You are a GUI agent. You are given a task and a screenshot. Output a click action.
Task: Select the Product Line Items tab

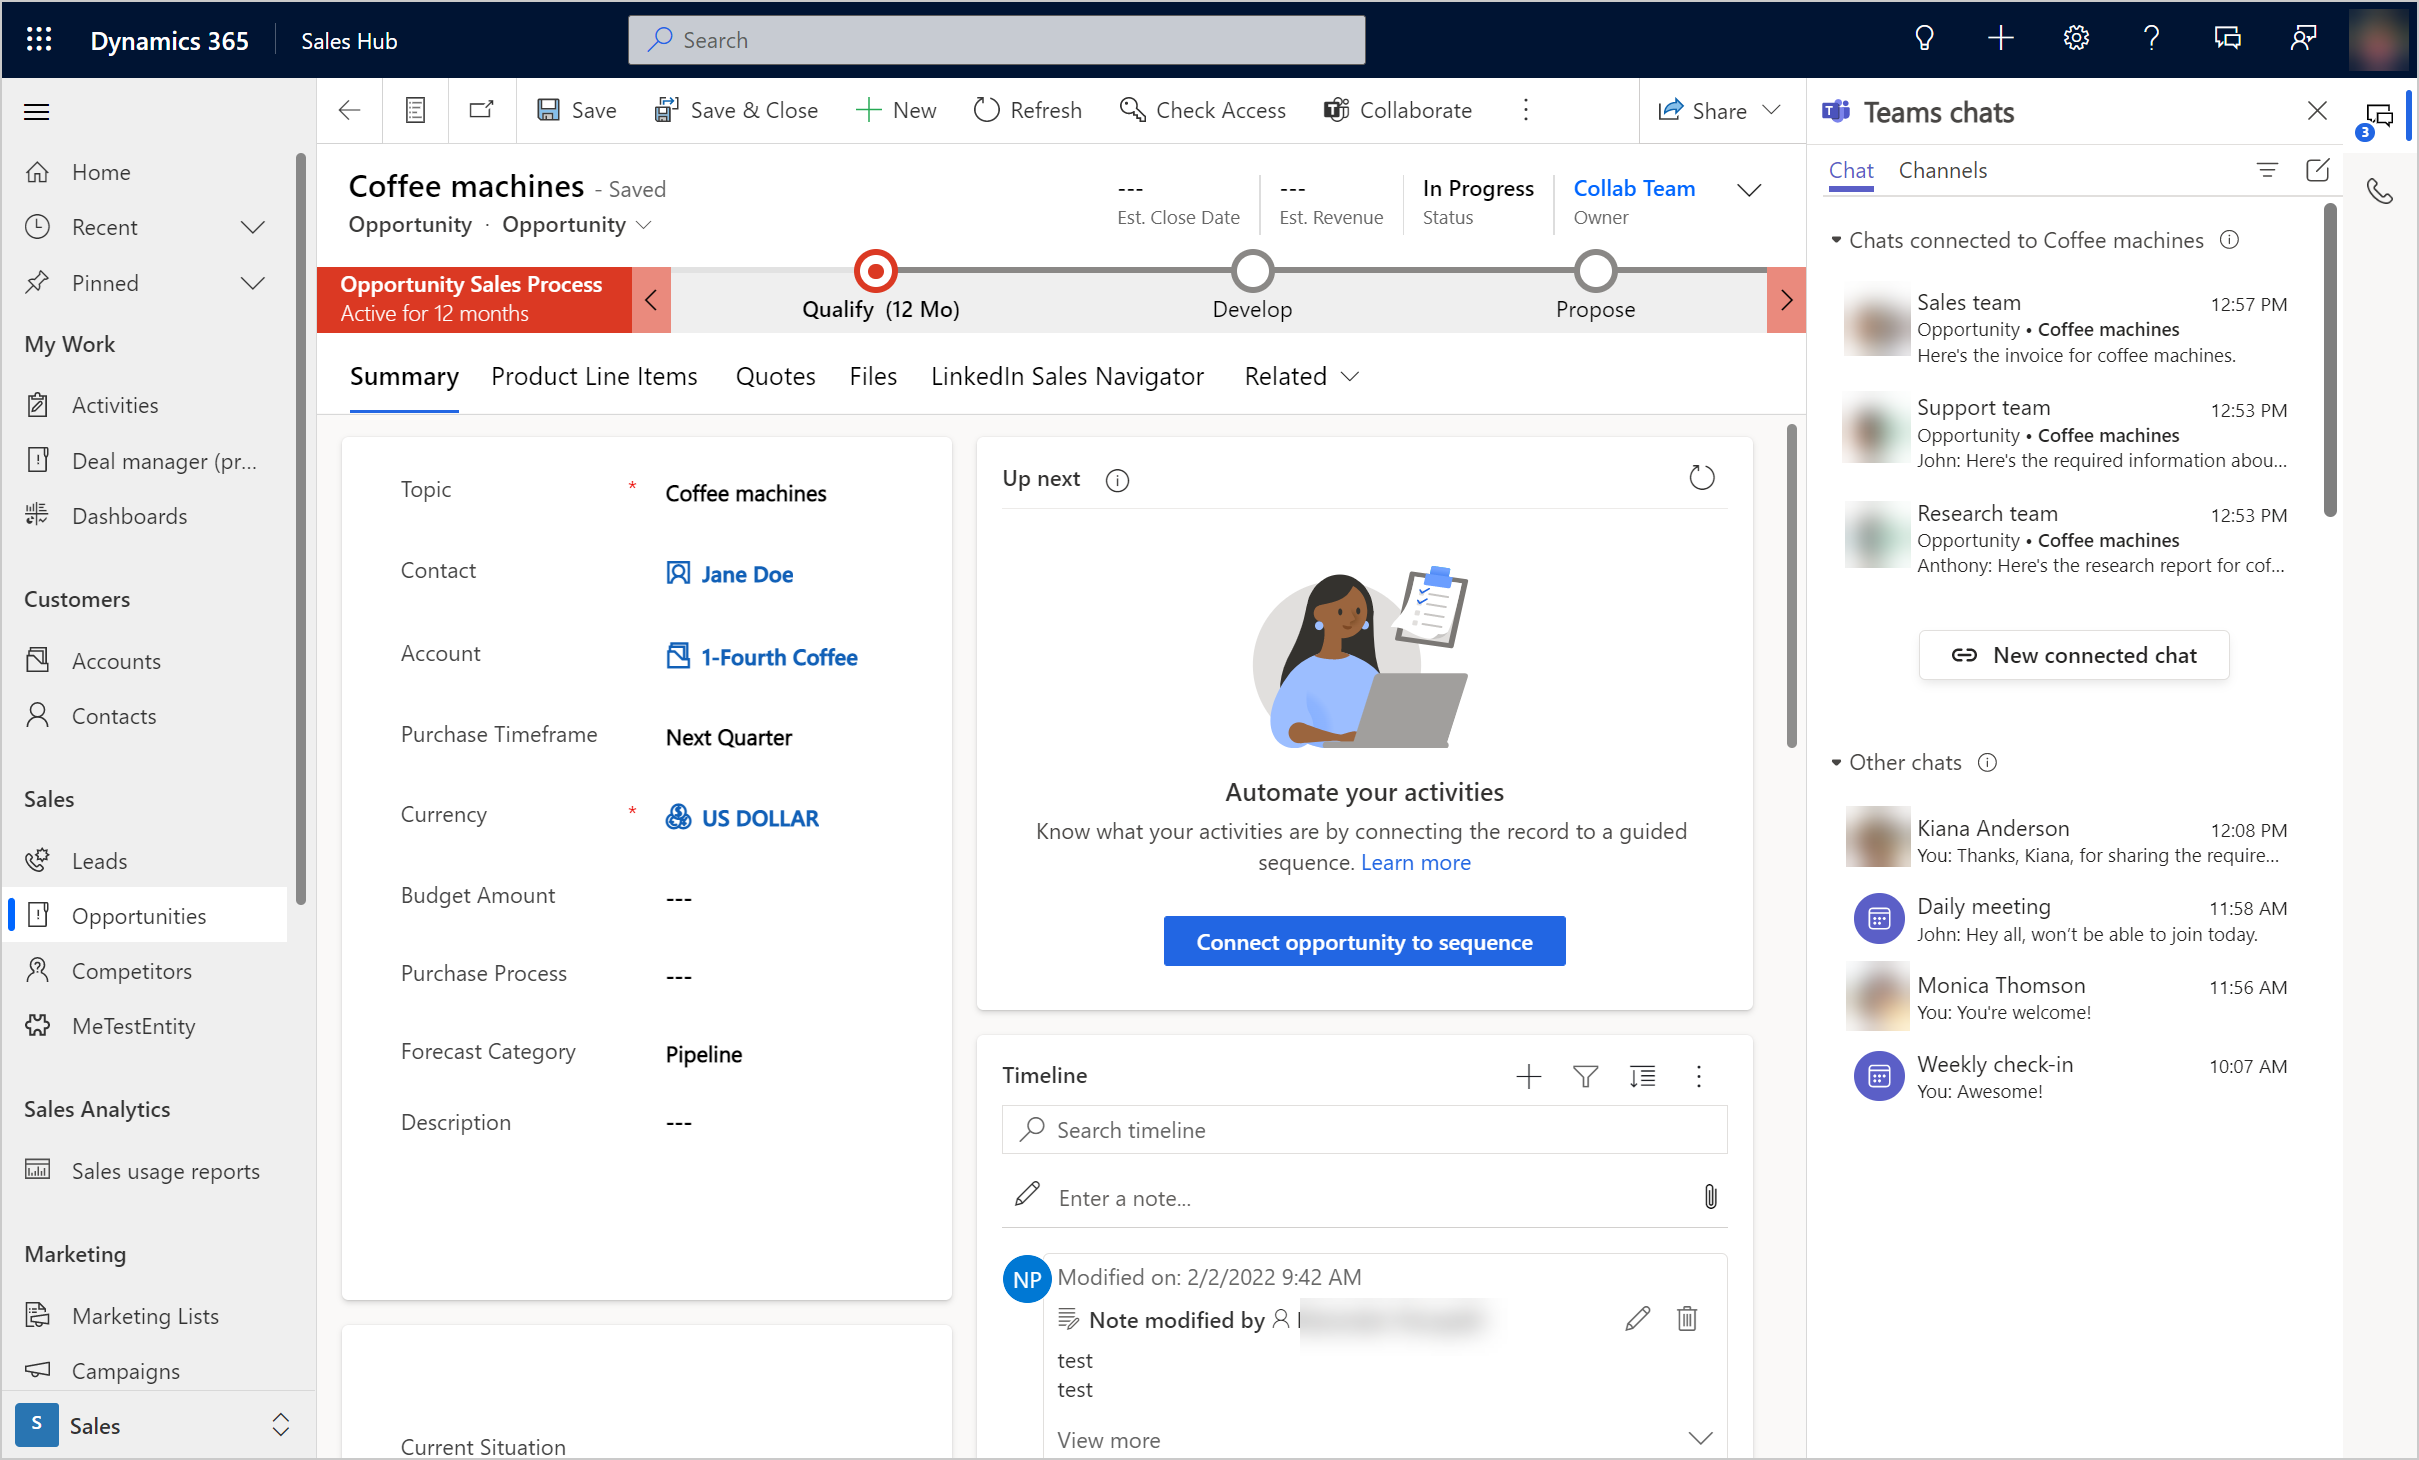coord(594,375)
